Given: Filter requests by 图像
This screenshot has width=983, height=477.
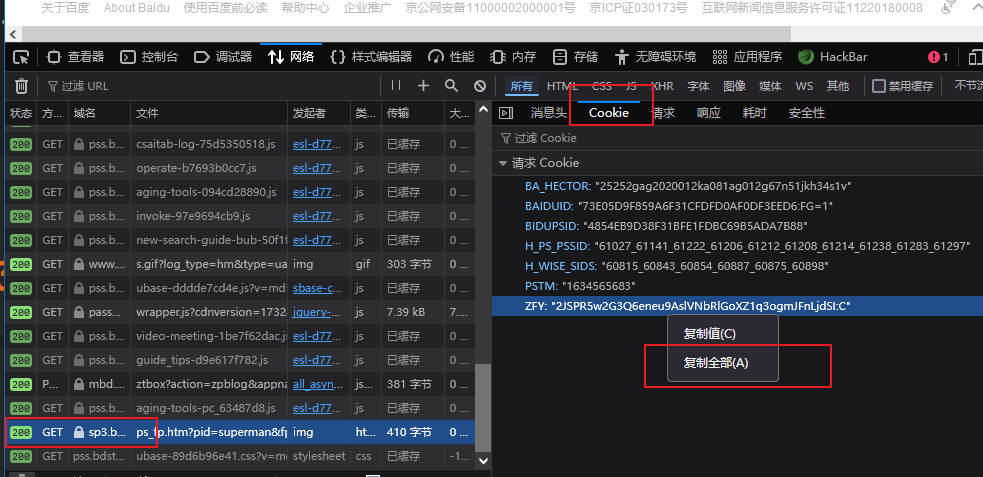Looking at the screenshot, I should [734, 86].
